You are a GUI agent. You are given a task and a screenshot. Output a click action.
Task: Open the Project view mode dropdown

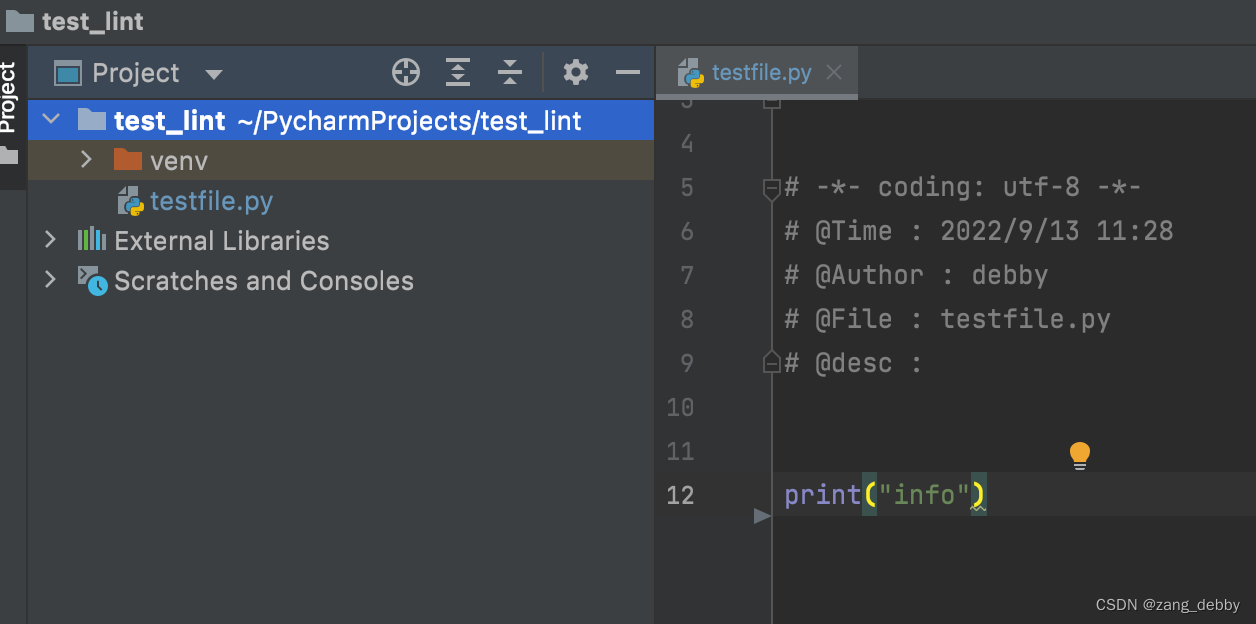213,72
